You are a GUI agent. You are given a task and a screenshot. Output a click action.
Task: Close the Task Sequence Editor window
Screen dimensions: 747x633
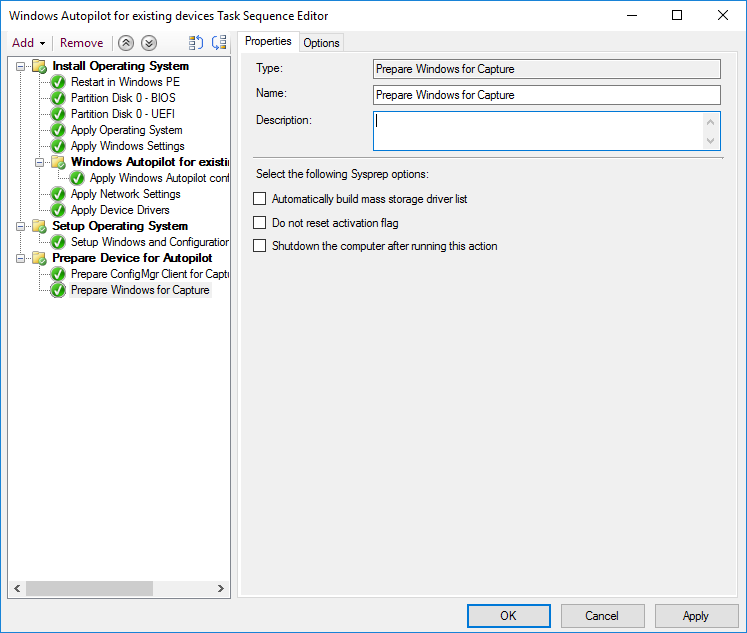click(x=722, y=16)
